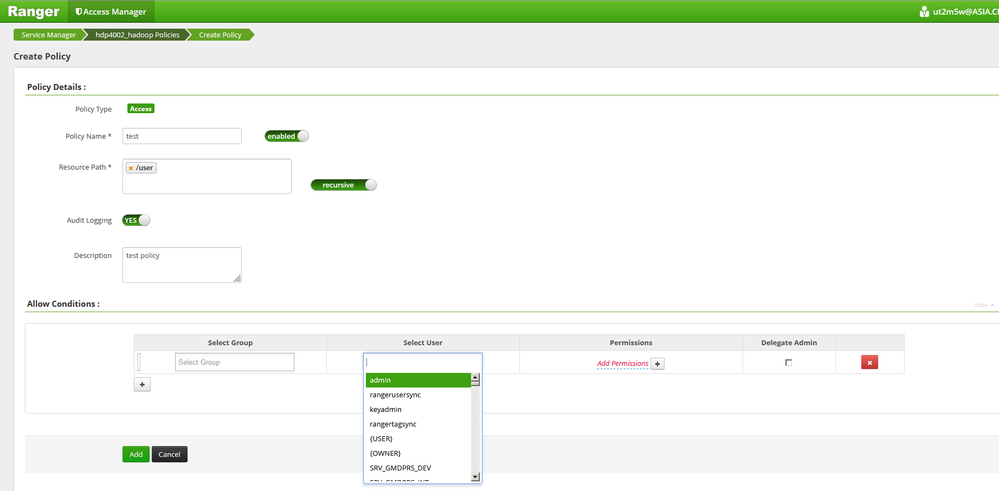Click the Add Permissions link
Image resolution: width=999 pixels, height=491 pixels.
[x=622, y=364]
